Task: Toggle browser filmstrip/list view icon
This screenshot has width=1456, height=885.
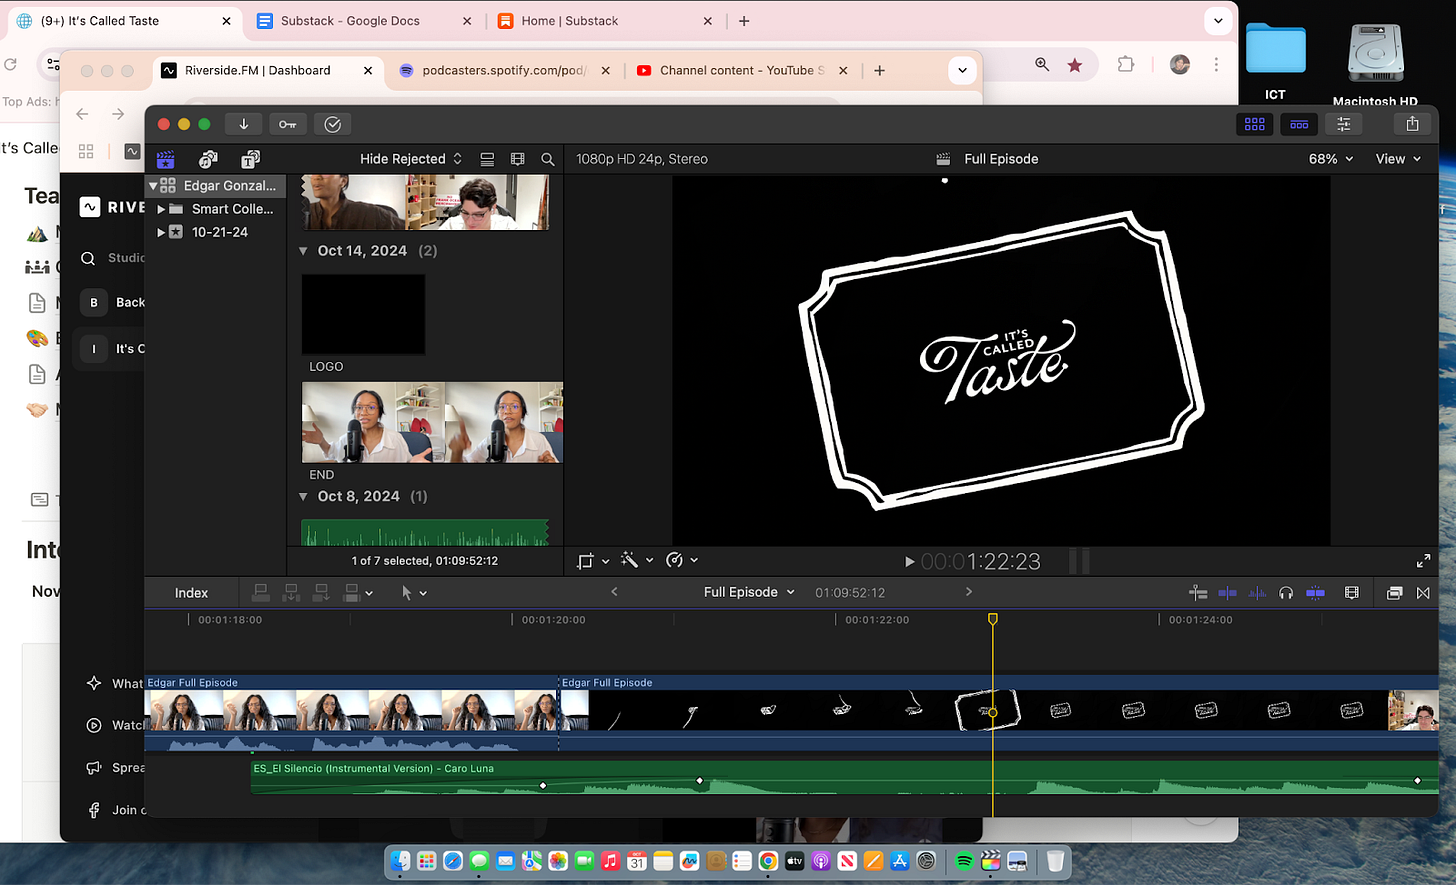Action: pos(487,159)
